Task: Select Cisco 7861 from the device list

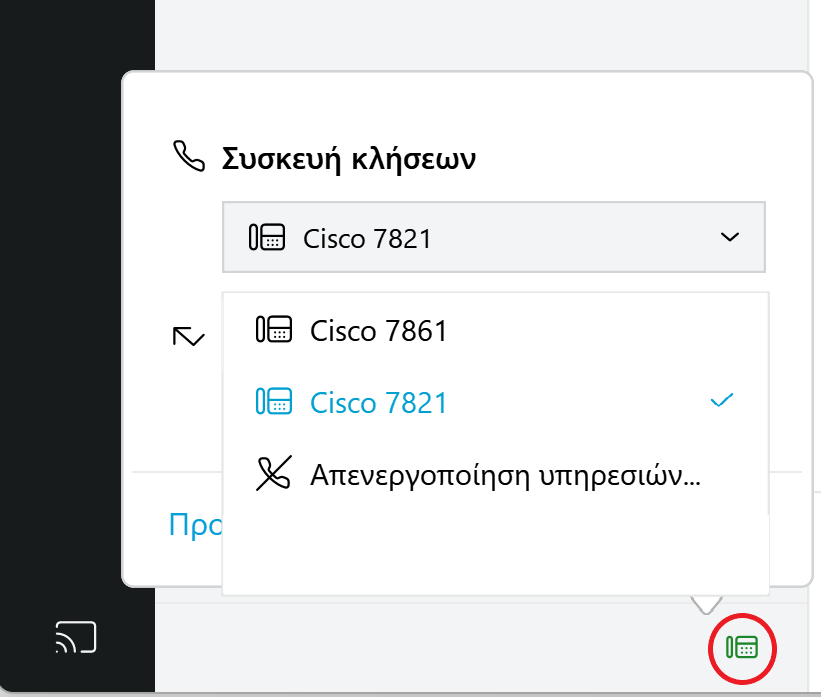Action: click(x=495, y=330)
